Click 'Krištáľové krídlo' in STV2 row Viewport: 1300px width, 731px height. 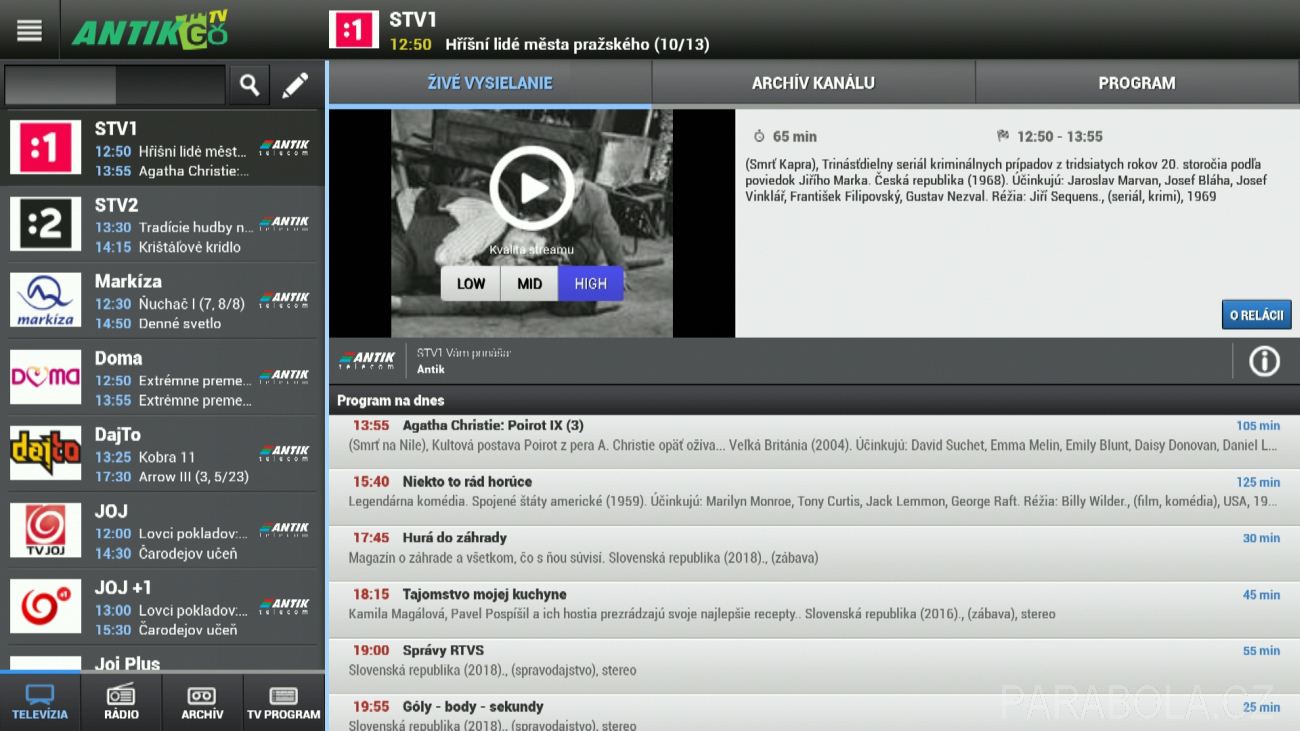tap(190, 247)
